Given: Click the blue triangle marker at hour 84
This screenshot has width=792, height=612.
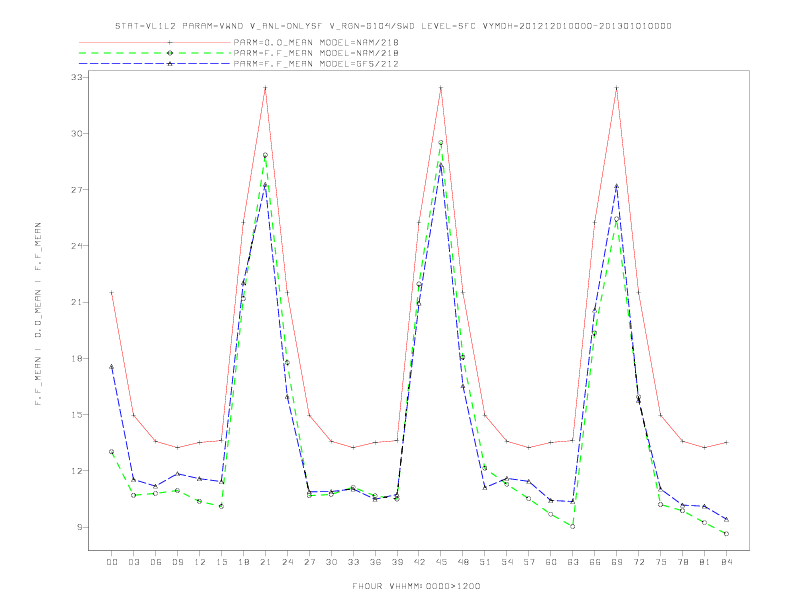Looking at the screenshot, I should tap(726, 519).
